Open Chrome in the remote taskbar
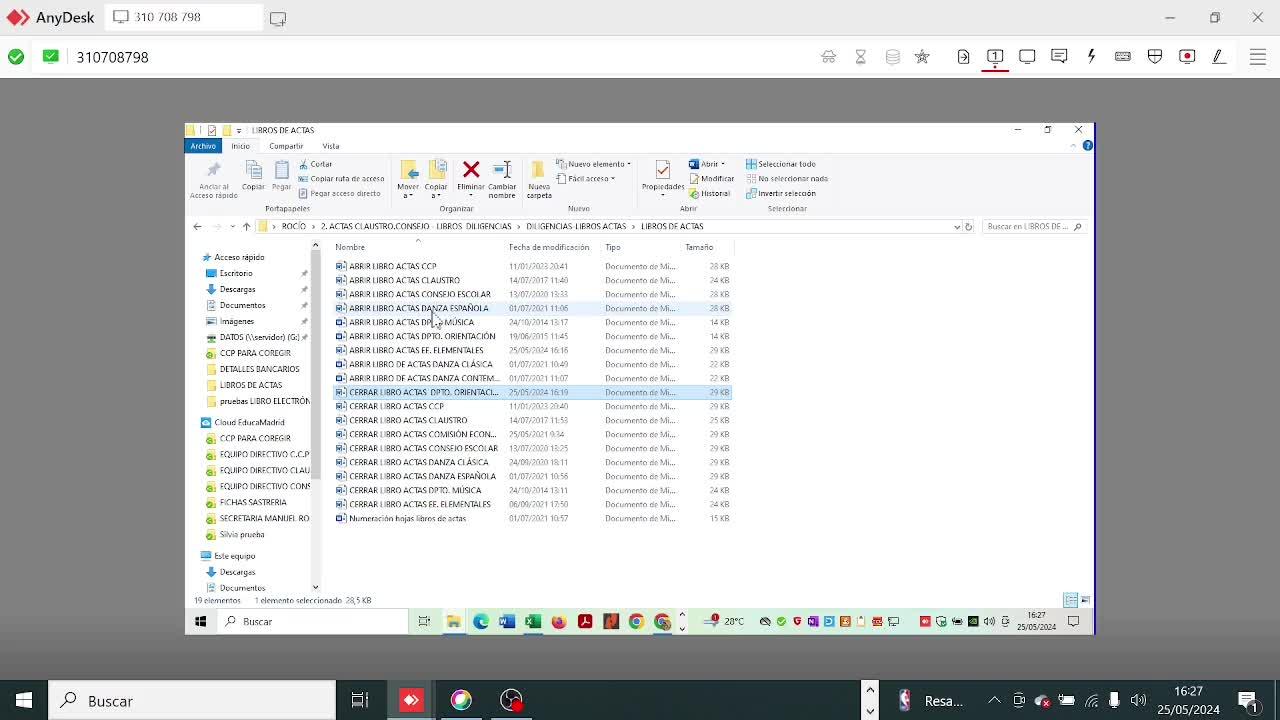Viewport: 1280px width, 720px height. [636, 622]
